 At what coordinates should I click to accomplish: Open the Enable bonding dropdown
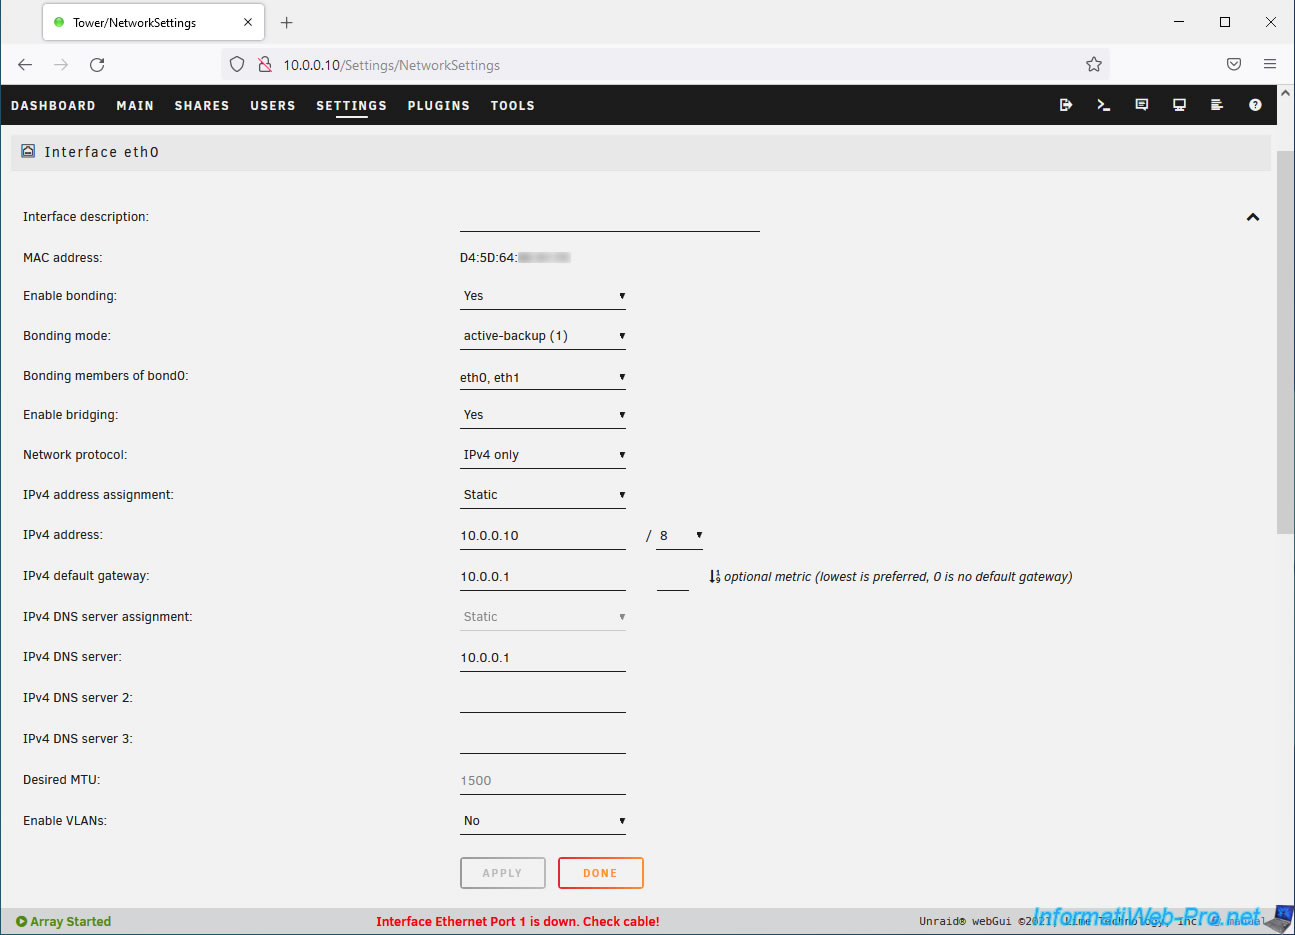pos(543,296)
